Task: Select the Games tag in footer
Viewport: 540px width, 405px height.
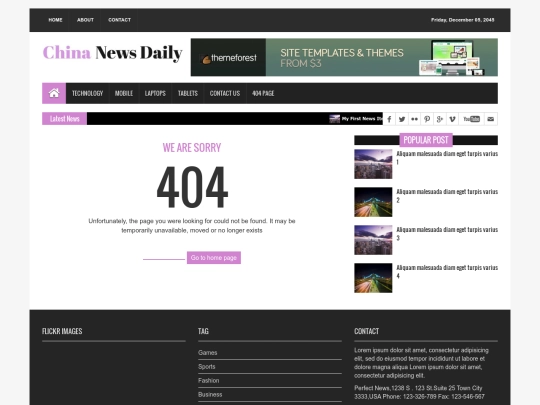Action: click(207, 353)
